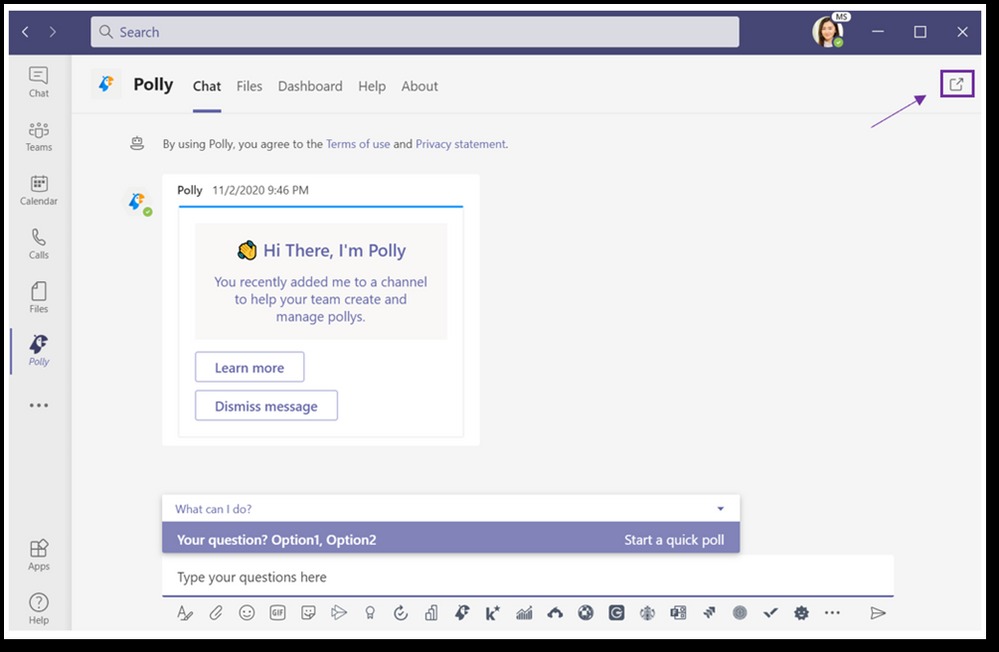Go to Calls in the sidebar

click(39, 244)
